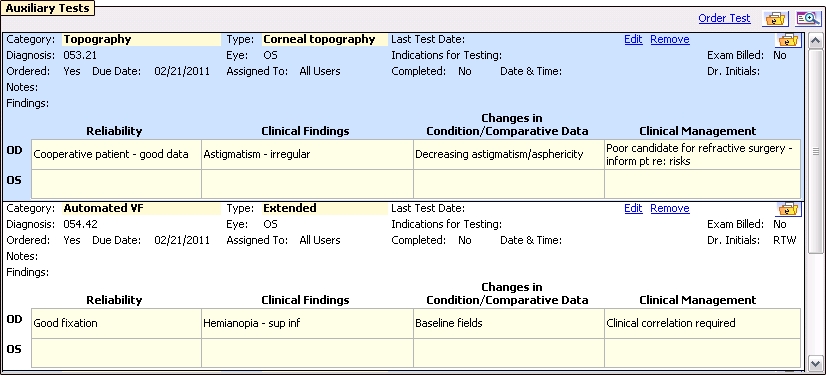Click the Extended type field

pyautogui.click(x=324, y=209)
